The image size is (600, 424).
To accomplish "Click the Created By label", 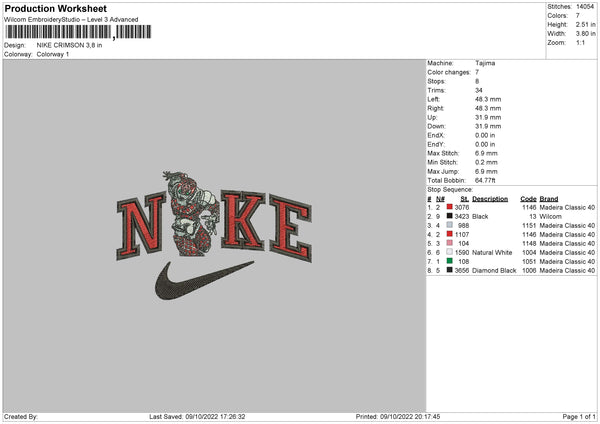I will [x=21, y=416].
